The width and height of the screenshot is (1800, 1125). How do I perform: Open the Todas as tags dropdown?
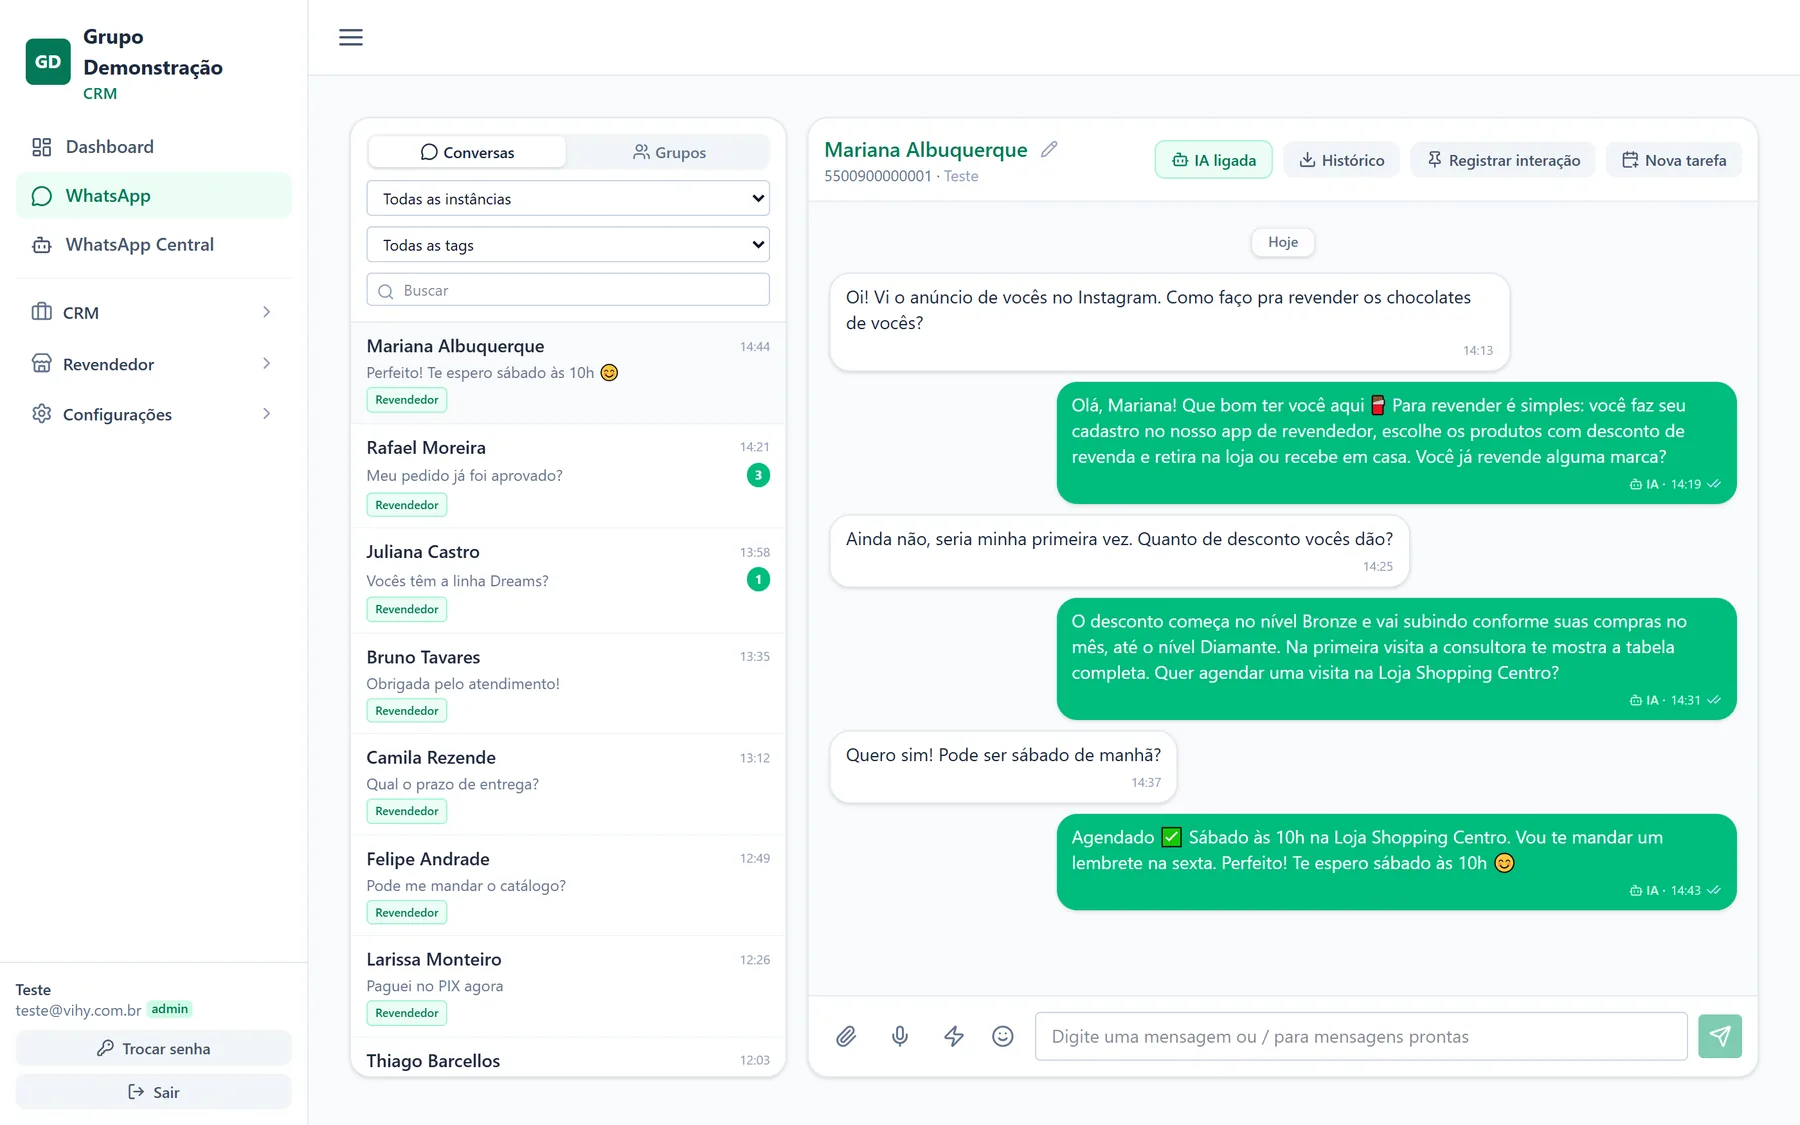click(x=568, y=245)
